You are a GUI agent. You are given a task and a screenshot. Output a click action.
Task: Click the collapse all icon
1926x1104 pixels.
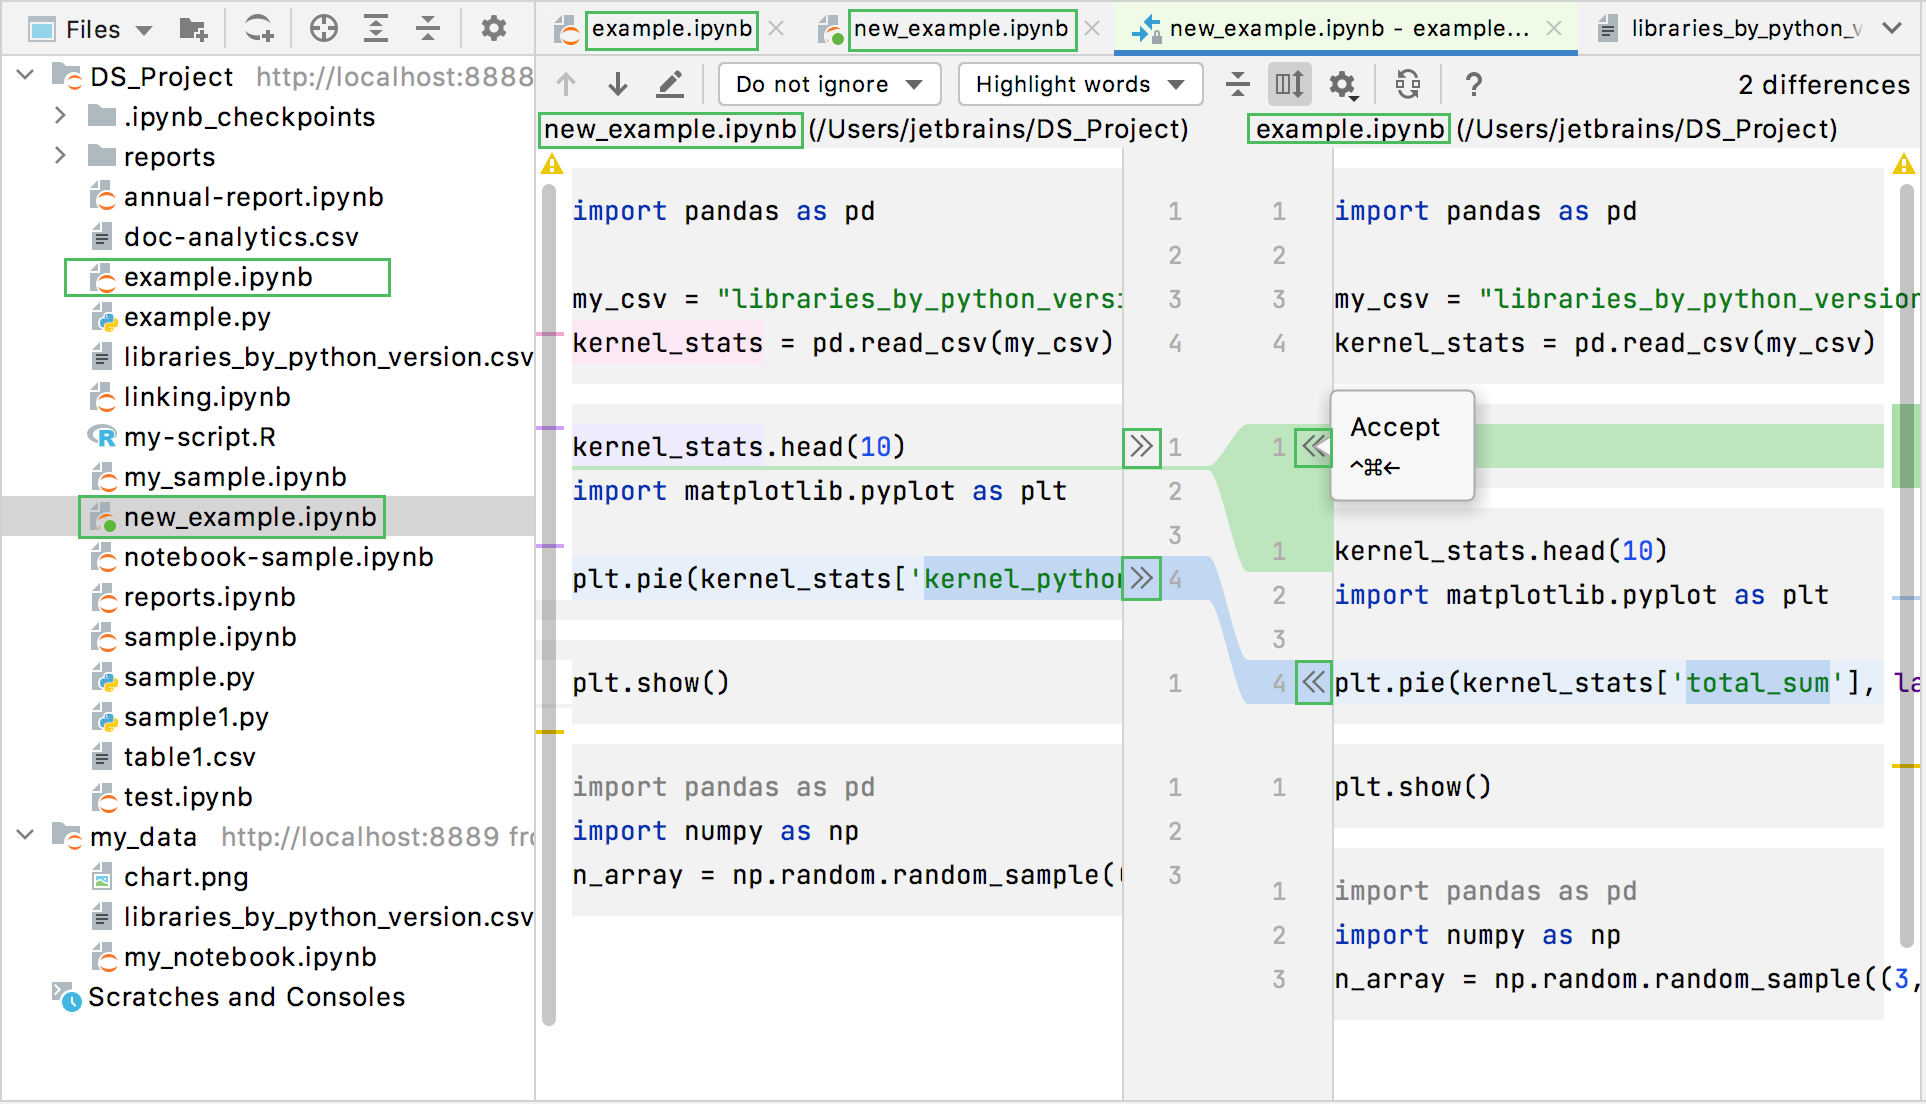[428, 29]
